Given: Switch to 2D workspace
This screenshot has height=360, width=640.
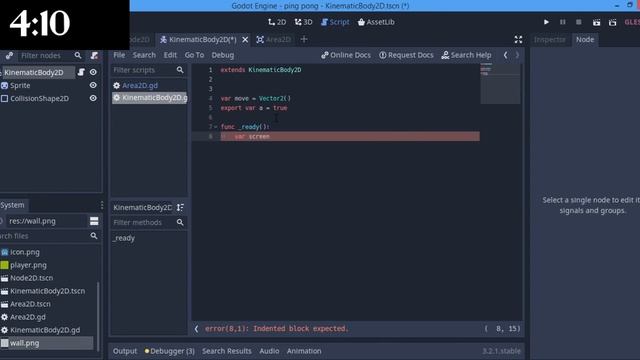Looking at the screenshot, I should [277, 22].
